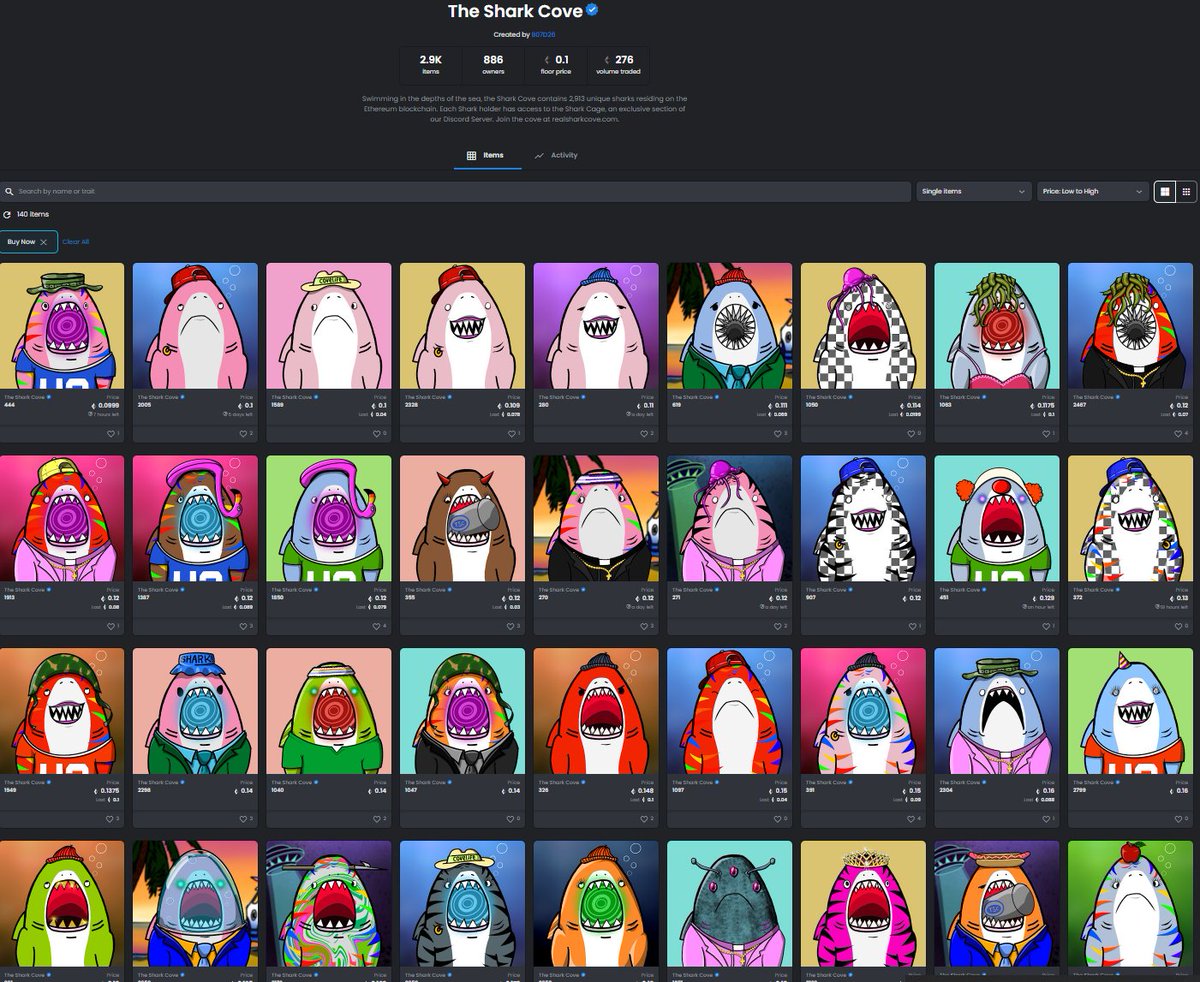Focus the Search by name or trait field
Image resolution: width=1200 pixels, height=982 pixels.
tap(456, 191)
